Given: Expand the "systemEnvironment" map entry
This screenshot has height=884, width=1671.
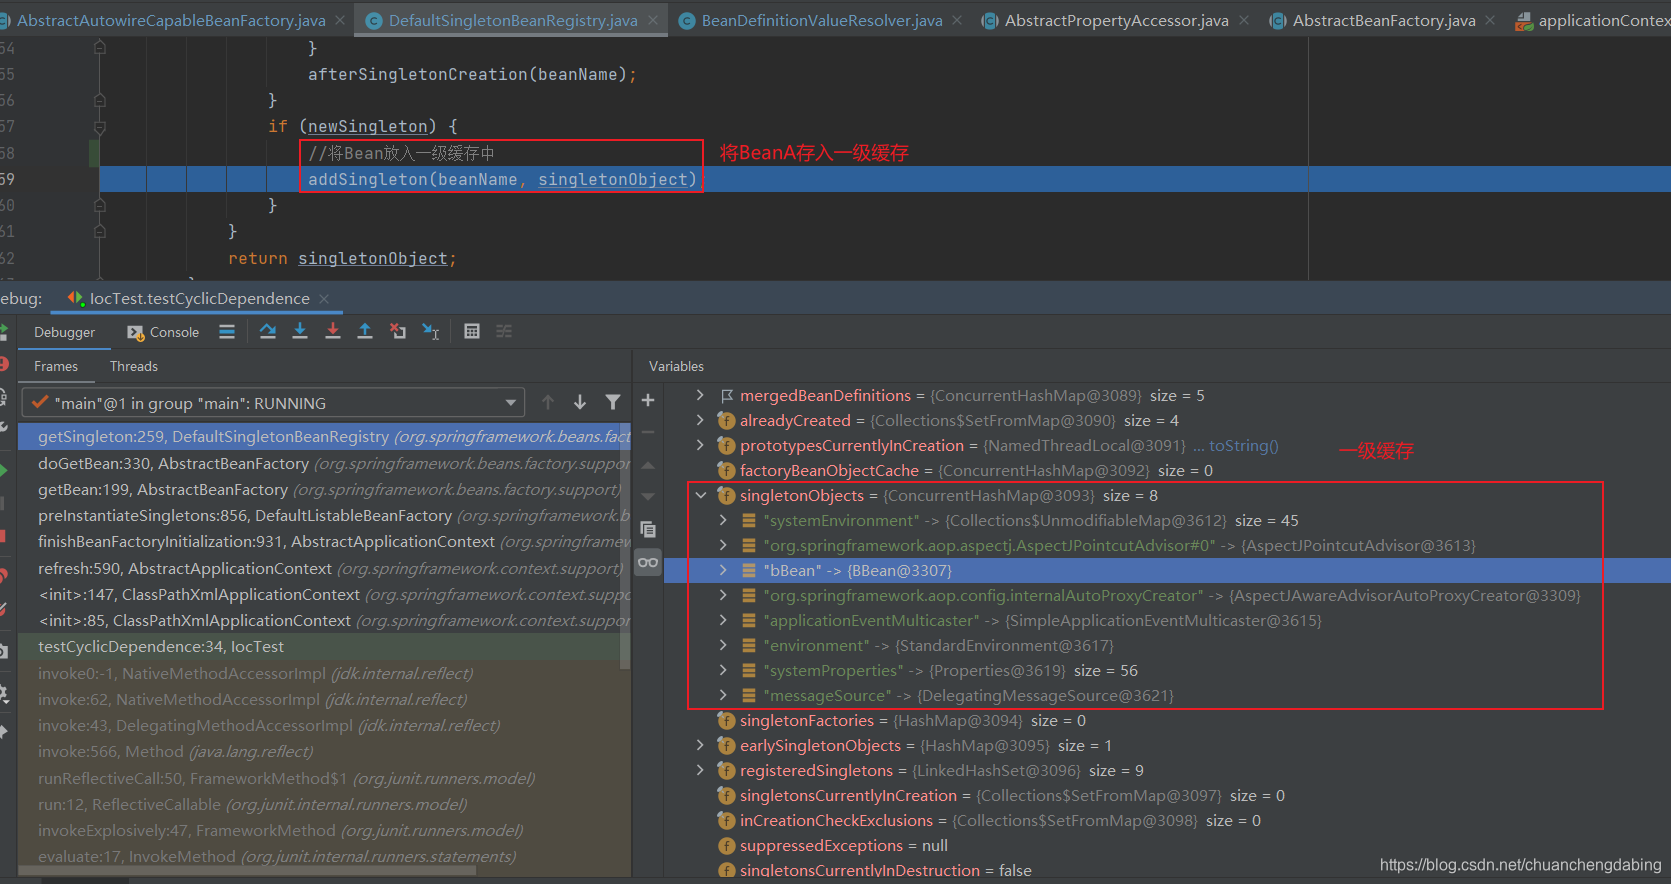Looking at the screenshot, I should (723, 520).
